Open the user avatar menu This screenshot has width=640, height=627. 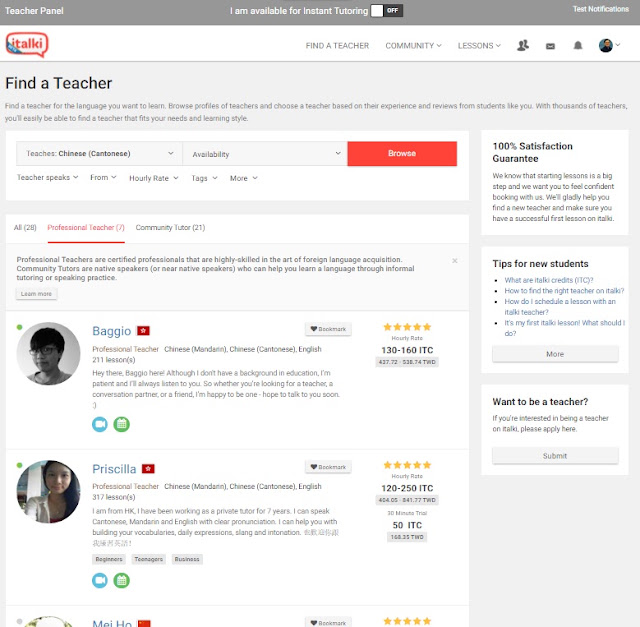coord(609,45)
